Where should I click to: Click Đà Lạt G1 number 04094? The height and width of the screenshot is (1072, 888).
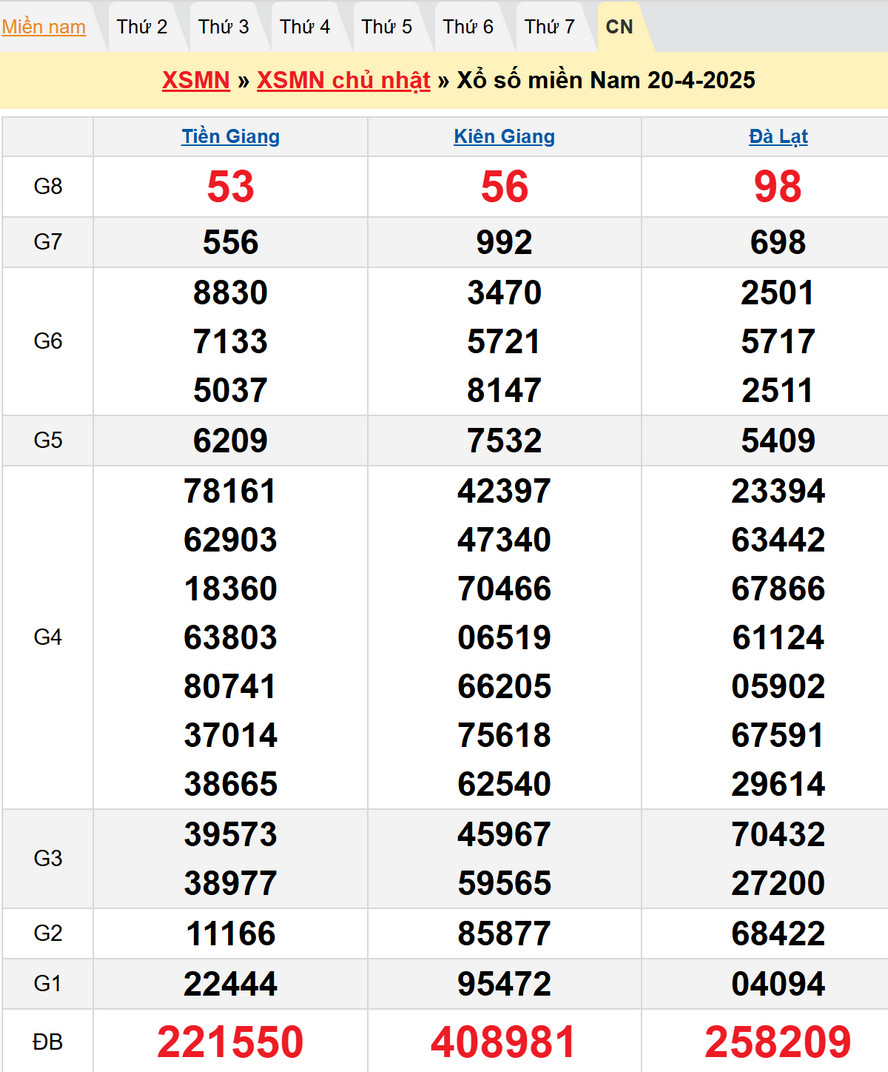[x=778, y=984]
